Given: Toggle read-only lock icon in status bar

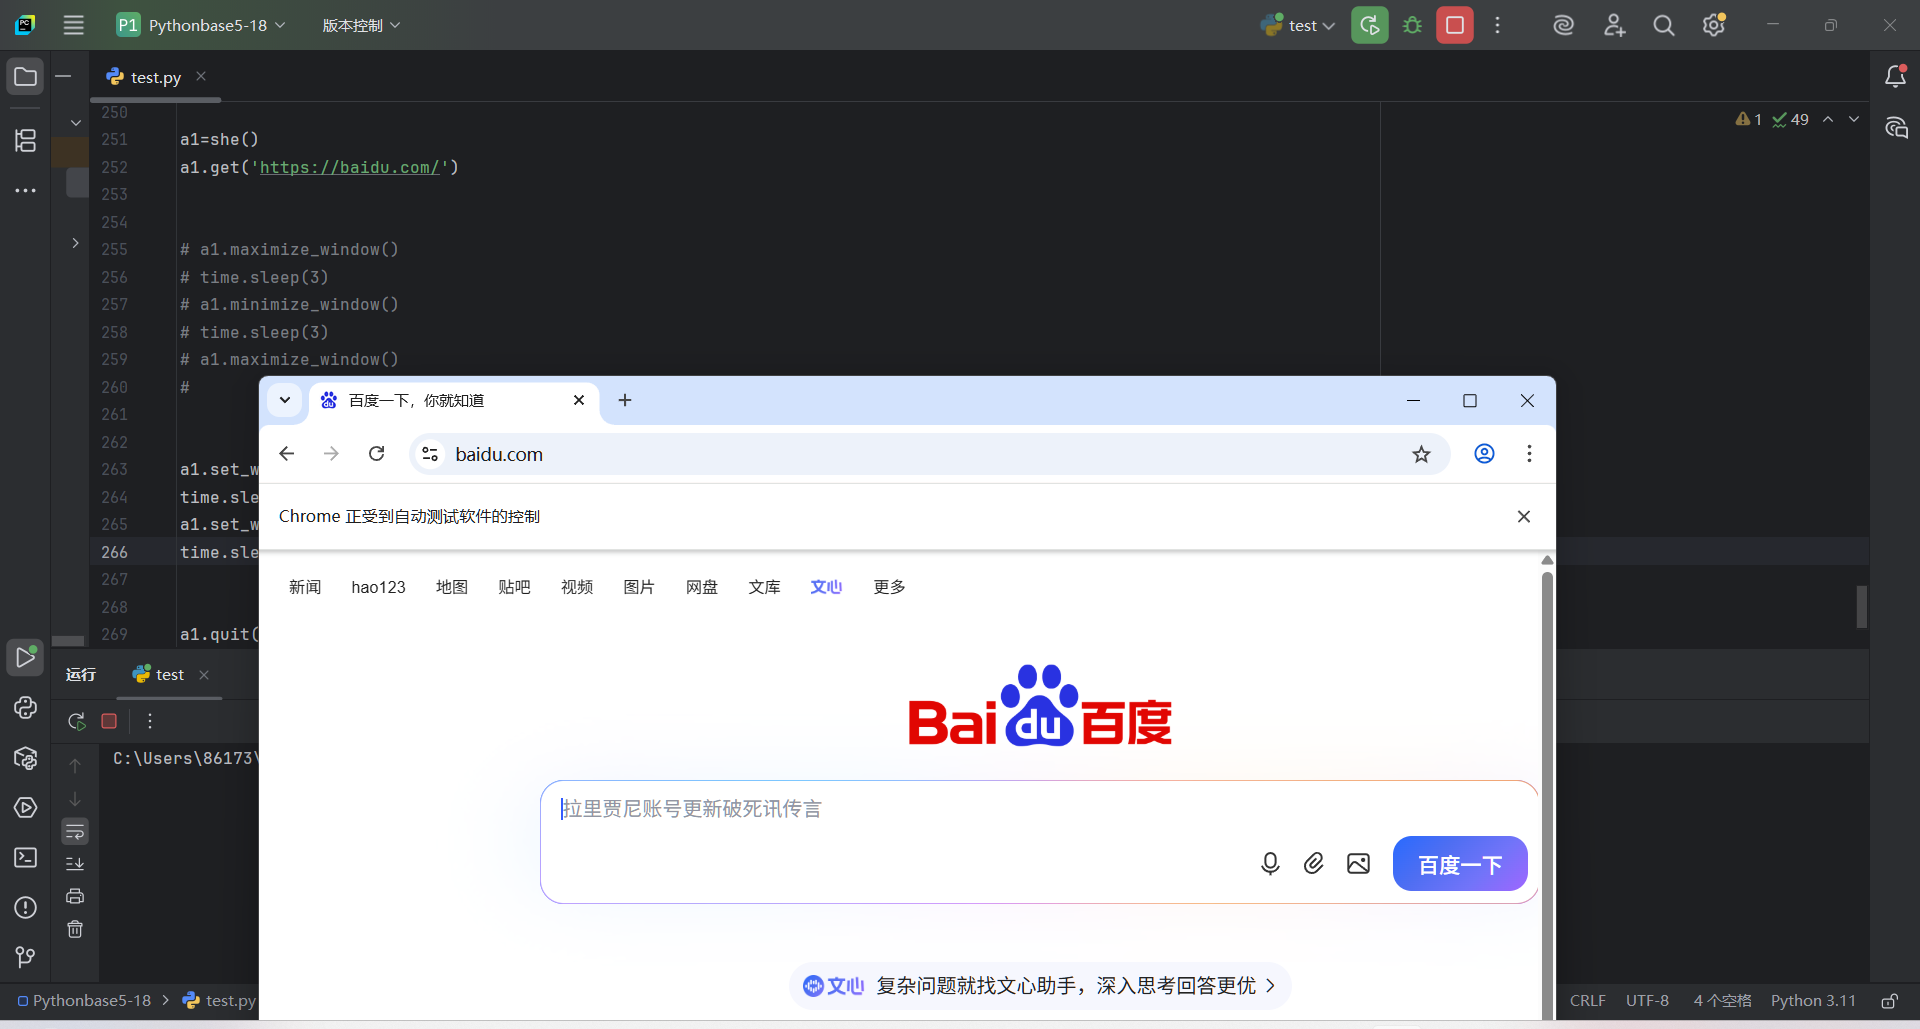Looking at the screenshot, I should [1890, 1001].
